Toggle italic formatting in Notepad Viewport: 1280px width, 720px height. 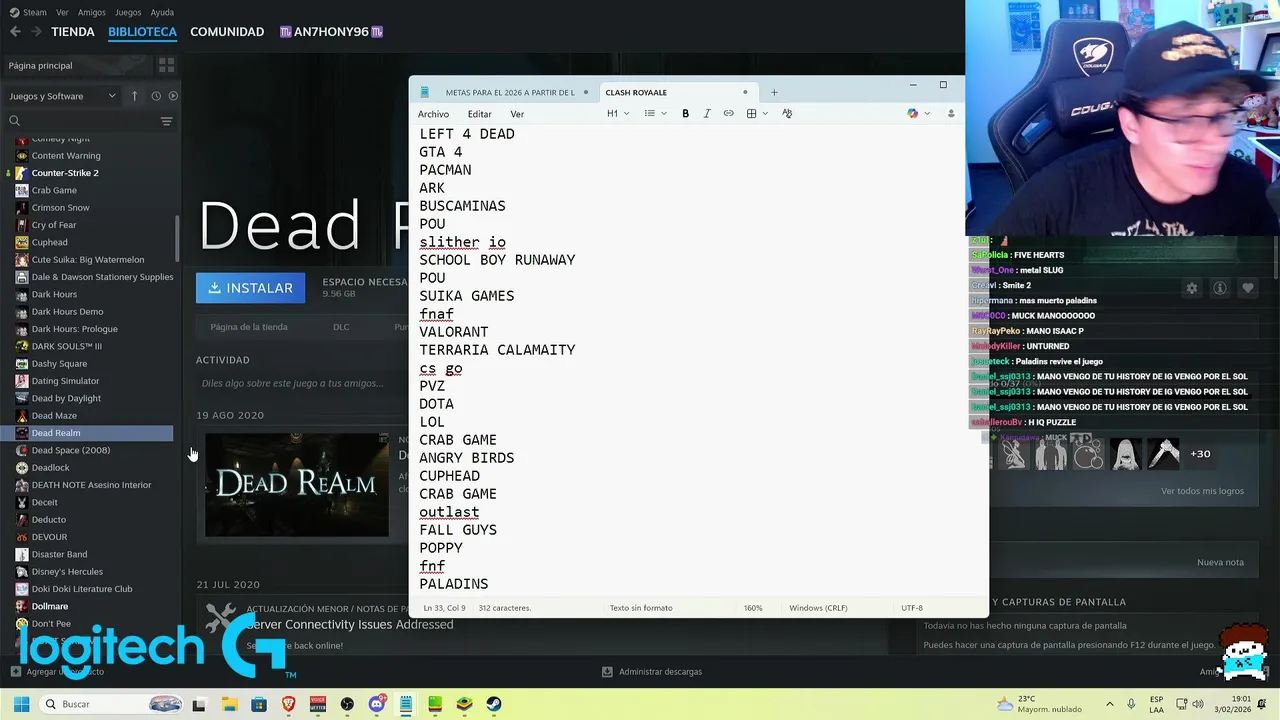coord(707,114)
